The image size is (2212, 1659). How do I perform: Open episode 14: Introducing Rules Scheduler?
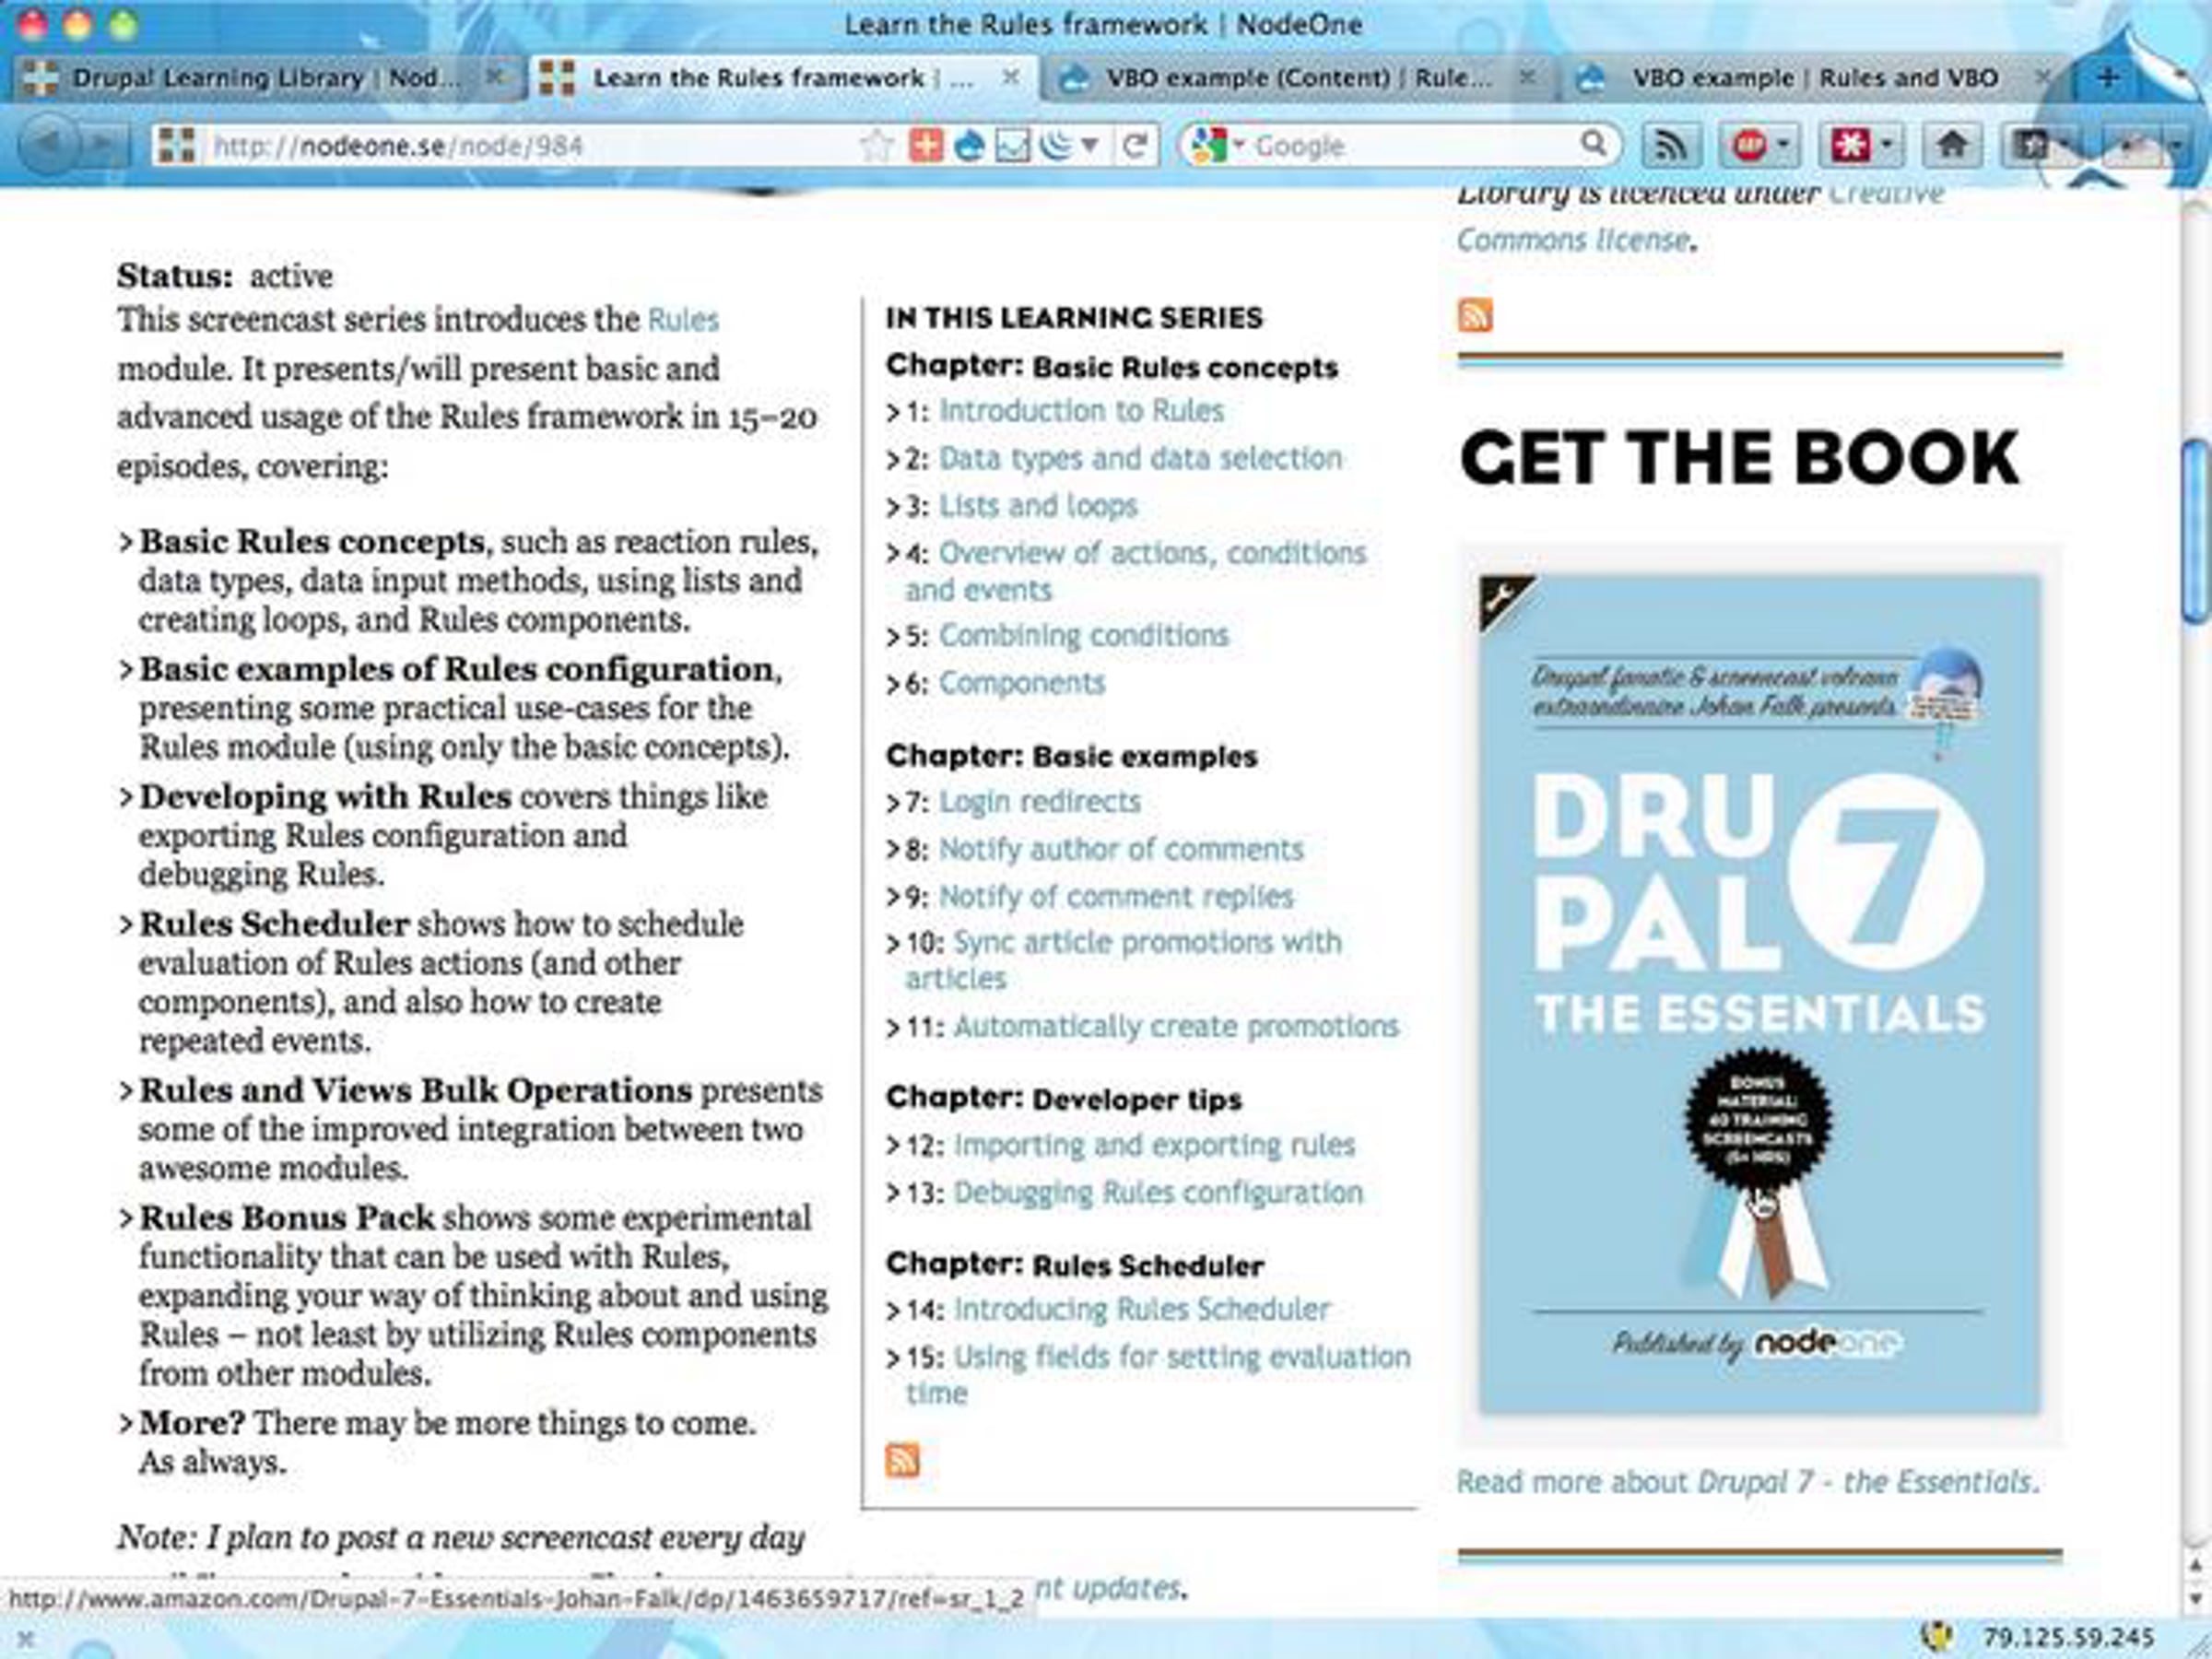coord(1141,1310)
